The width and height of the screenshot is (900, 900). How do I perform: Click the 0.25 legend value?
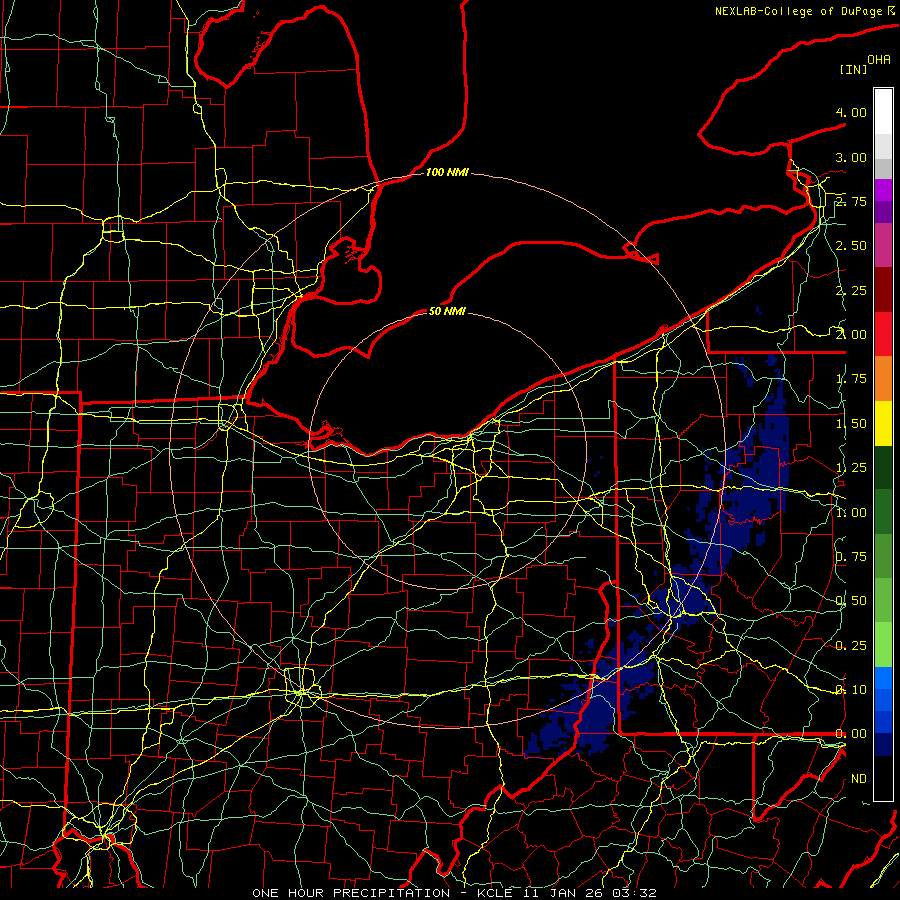click(x=851, y=646)
